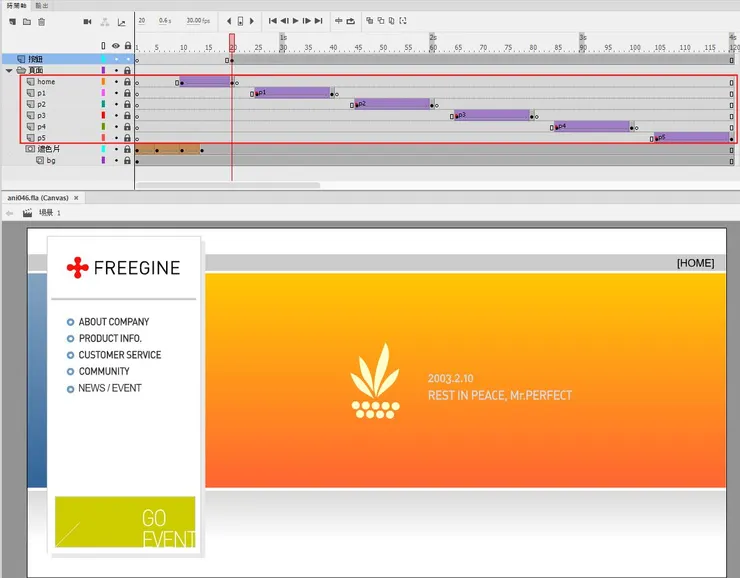Click the modify markers icon
This screenshot has width=740, height=578.
pos(403,21)
